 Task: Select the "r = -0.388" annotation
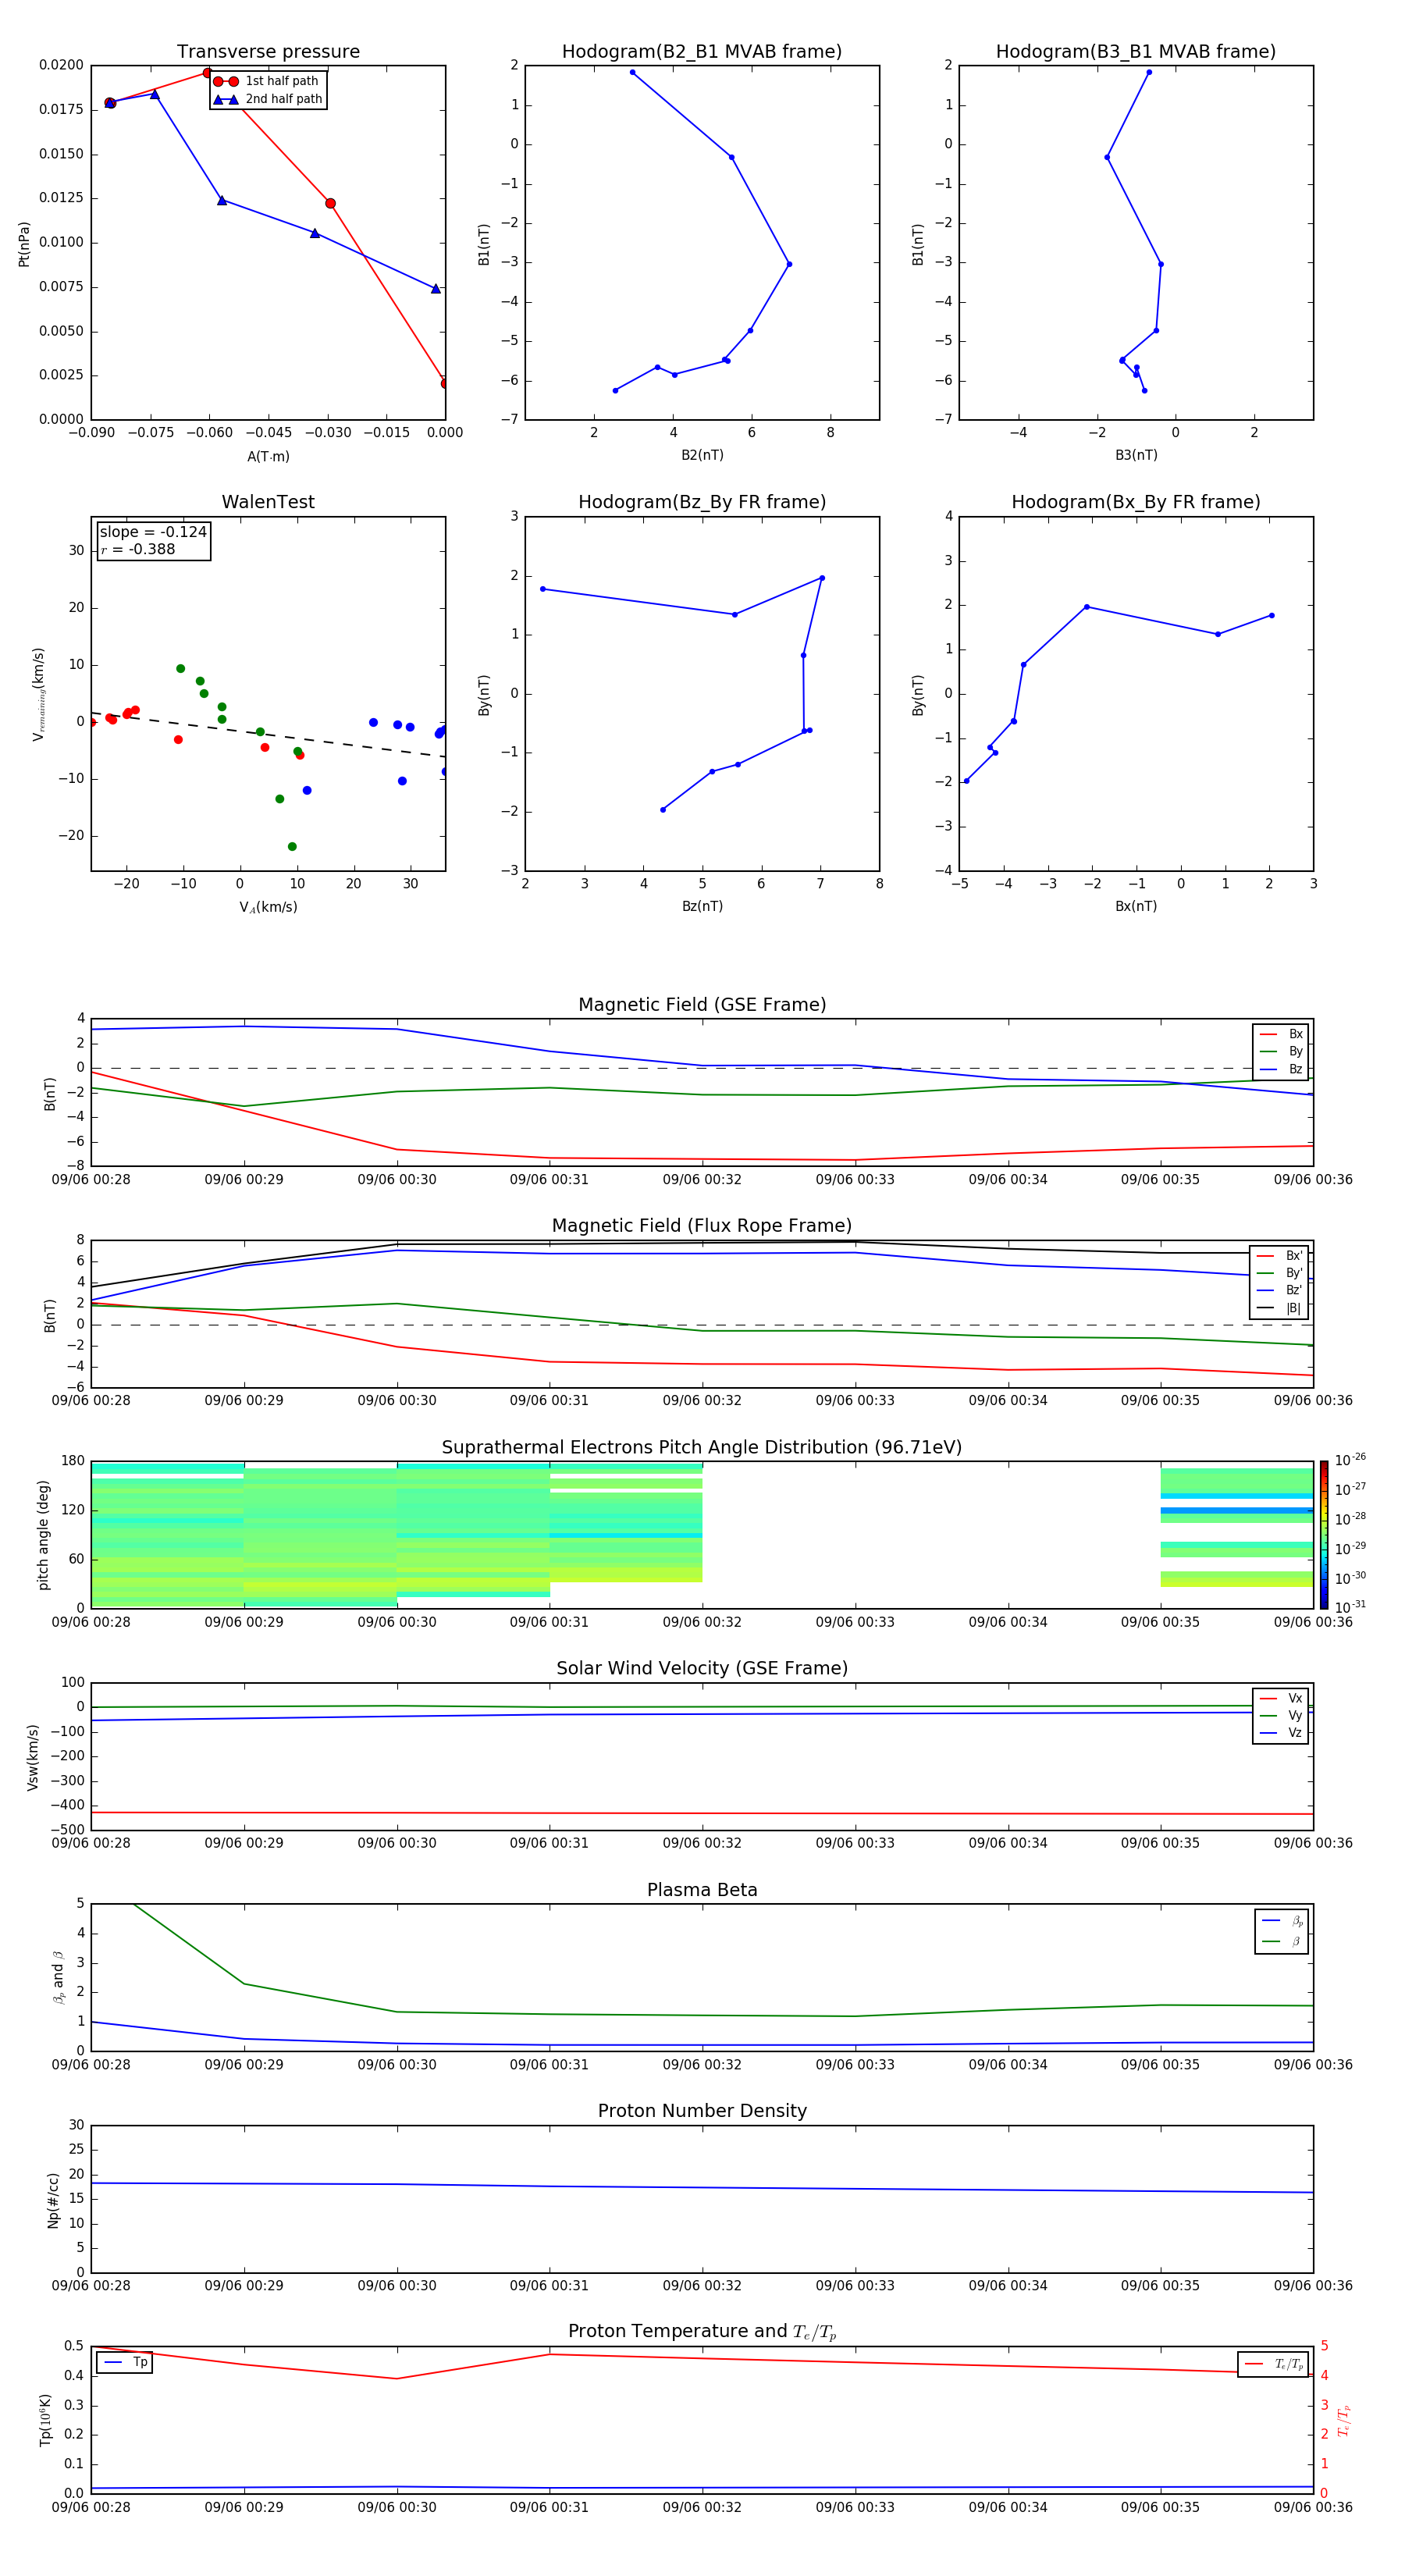coord(138,550)
